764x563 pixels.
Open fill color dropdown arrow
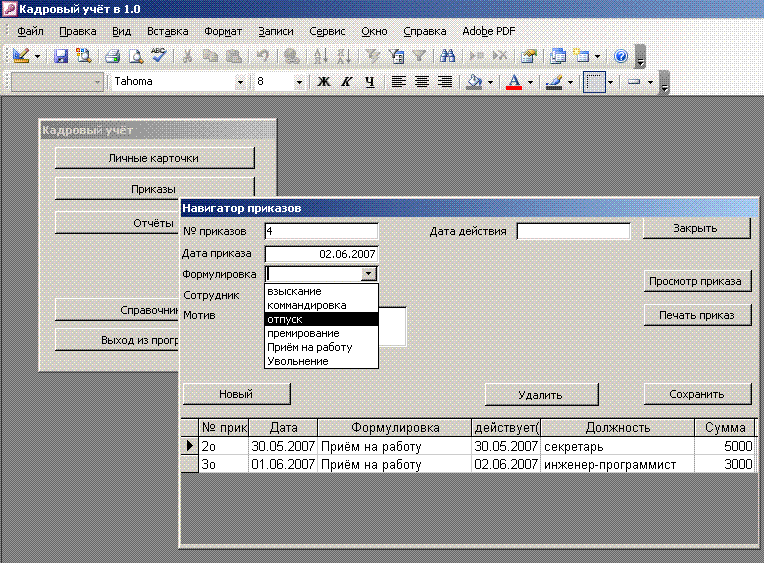point(491,82)
